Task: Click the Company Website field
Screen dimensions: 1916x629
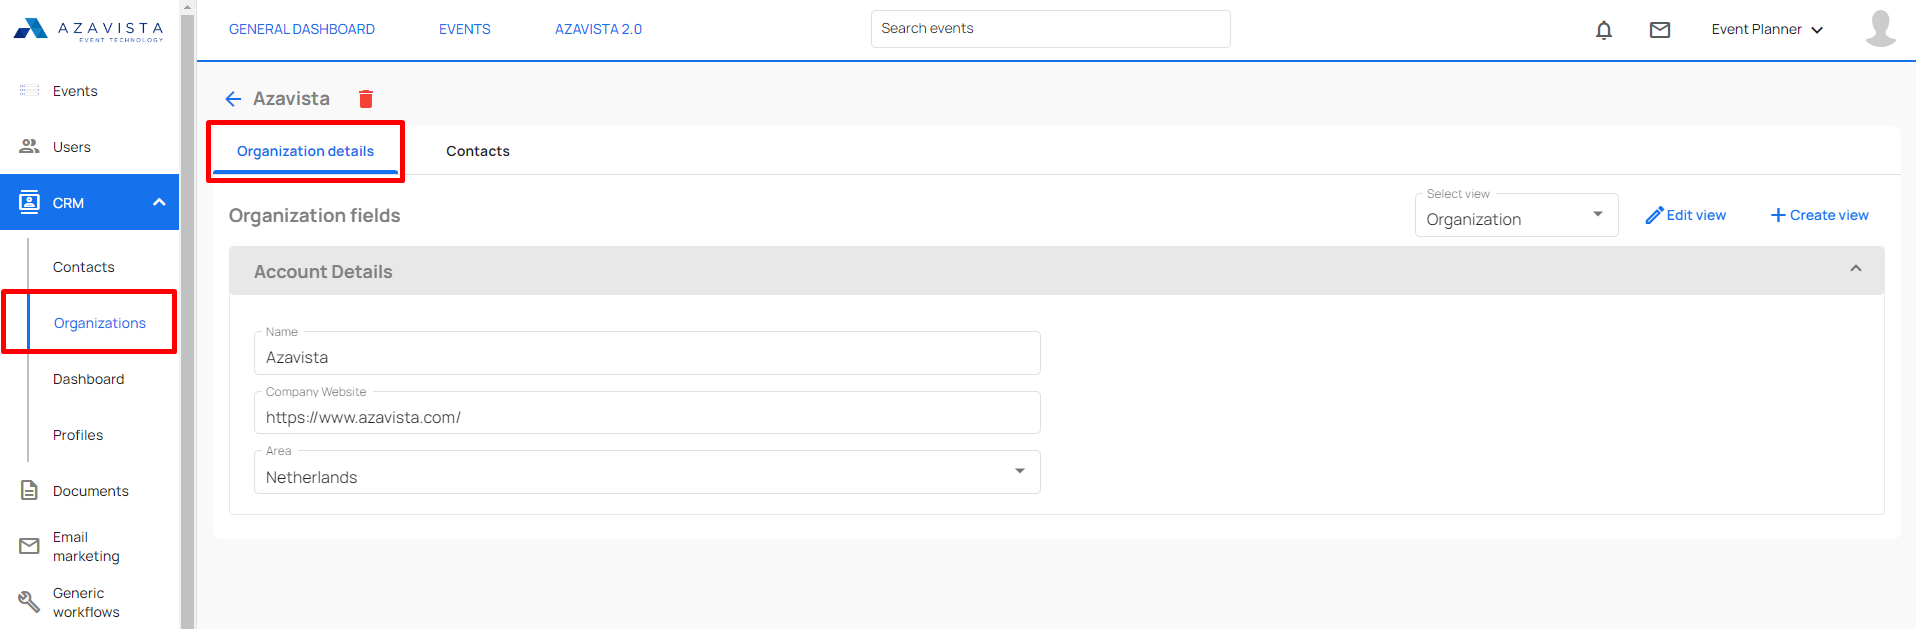Action: click(x=647, y=413)
